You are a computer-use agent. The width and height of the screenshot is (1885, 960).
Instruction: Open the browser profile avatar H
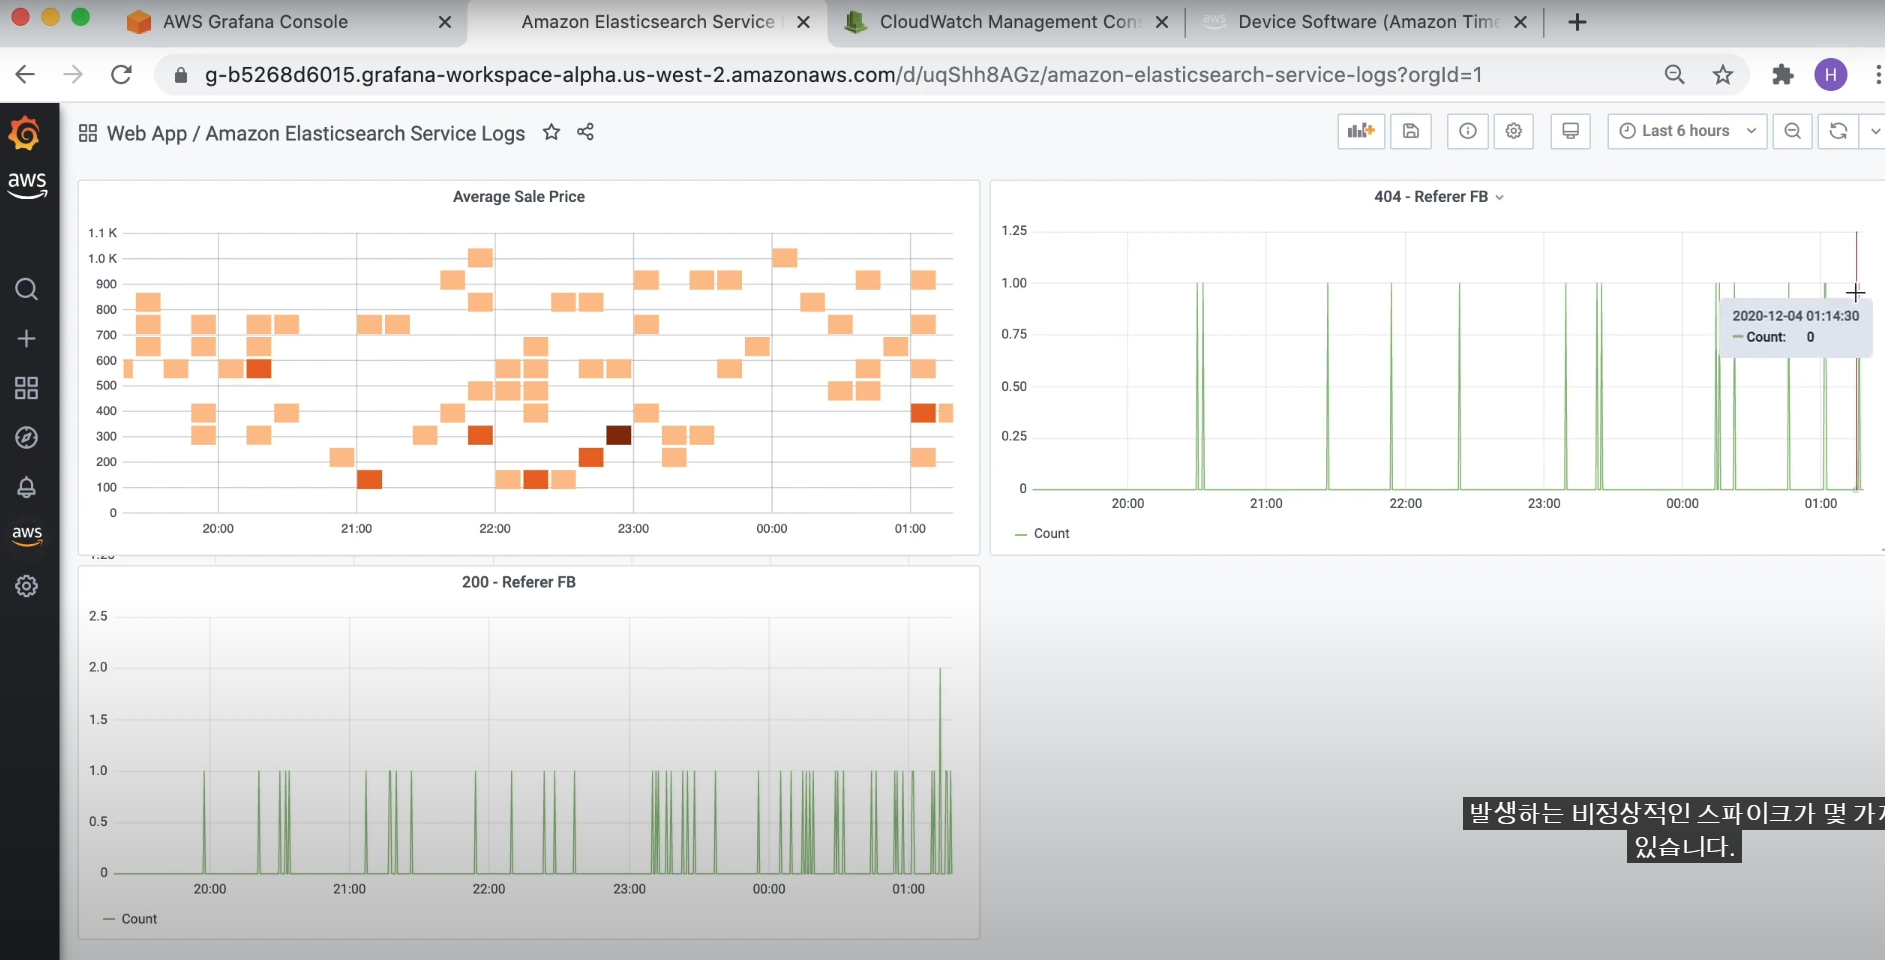coord(1831,74)
